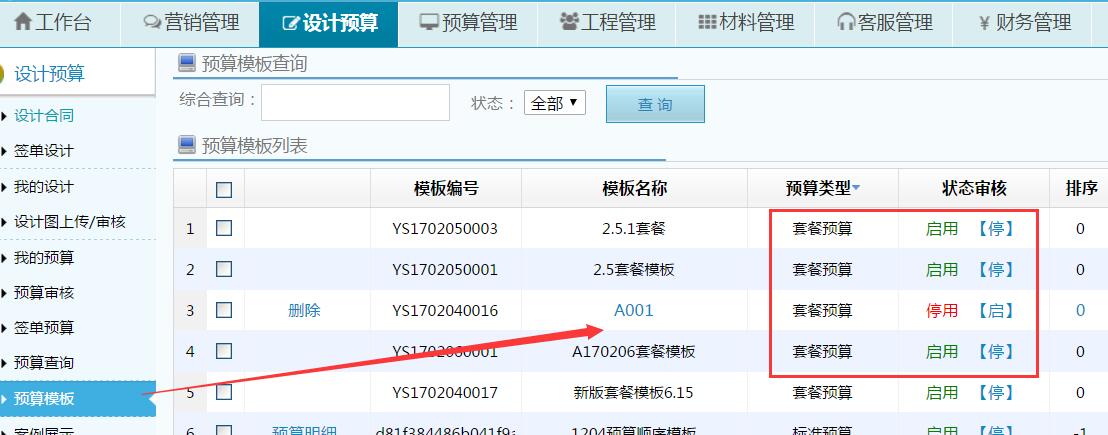Click the 预算类型 column sort arrow

(x=856, y=188)
